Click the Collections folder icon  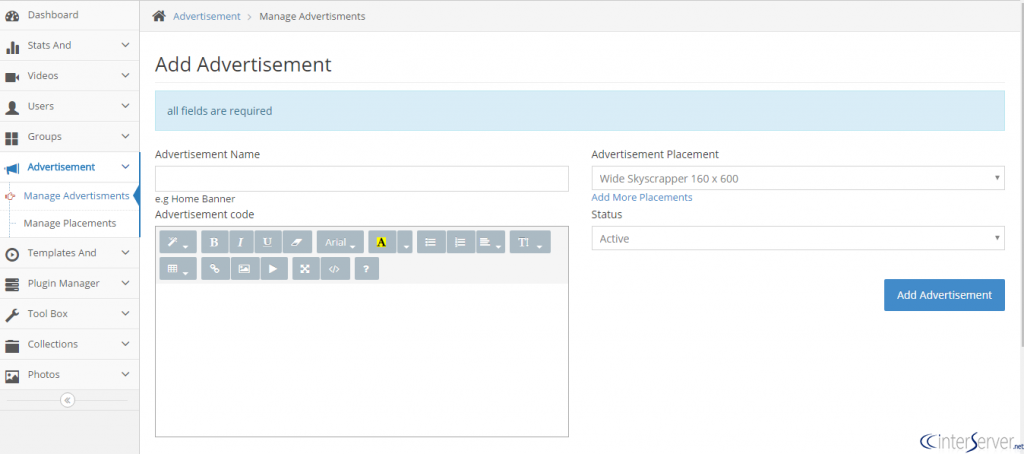coord(12,345)
